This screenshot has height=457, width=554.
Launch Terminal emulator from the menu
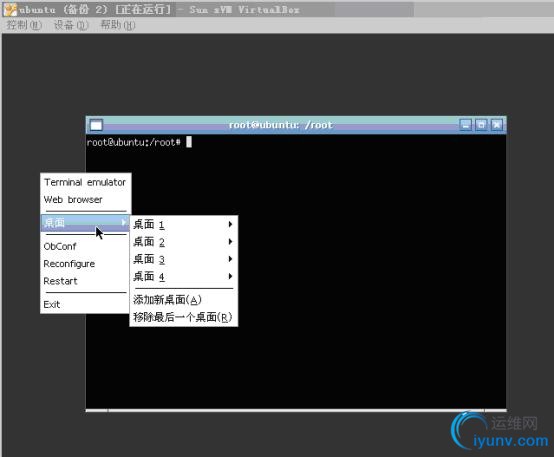click(x=85, y=182)
